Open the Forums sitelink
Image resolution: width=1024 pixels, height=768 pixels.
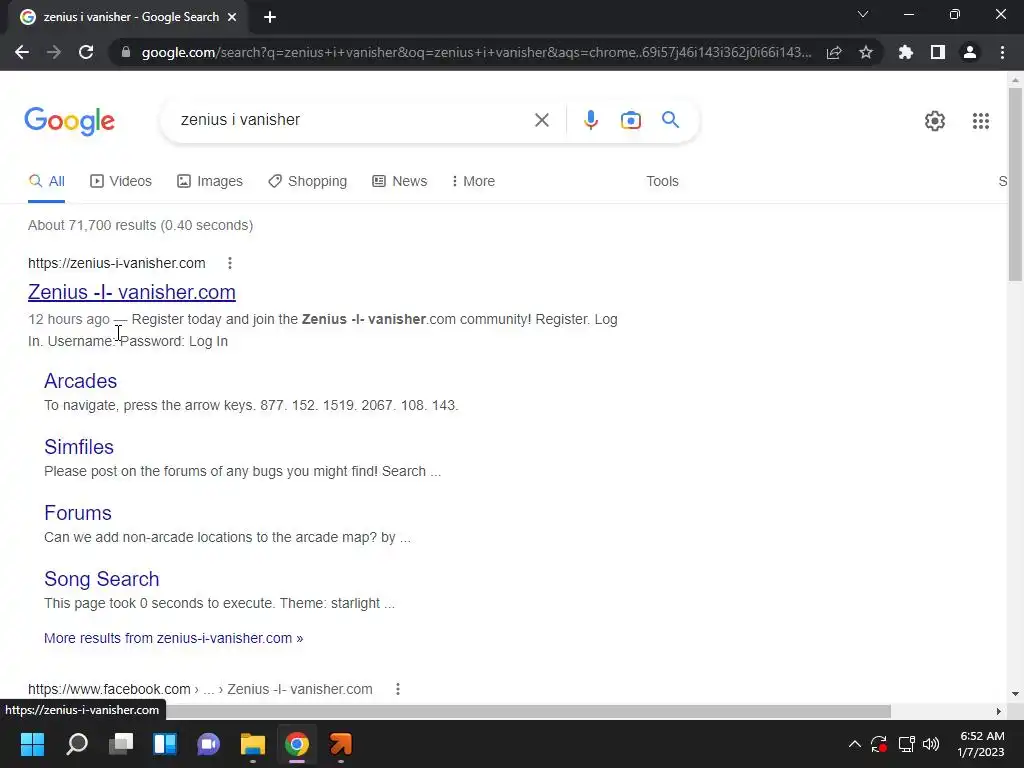pyautogui.click(x=78, y=513)
